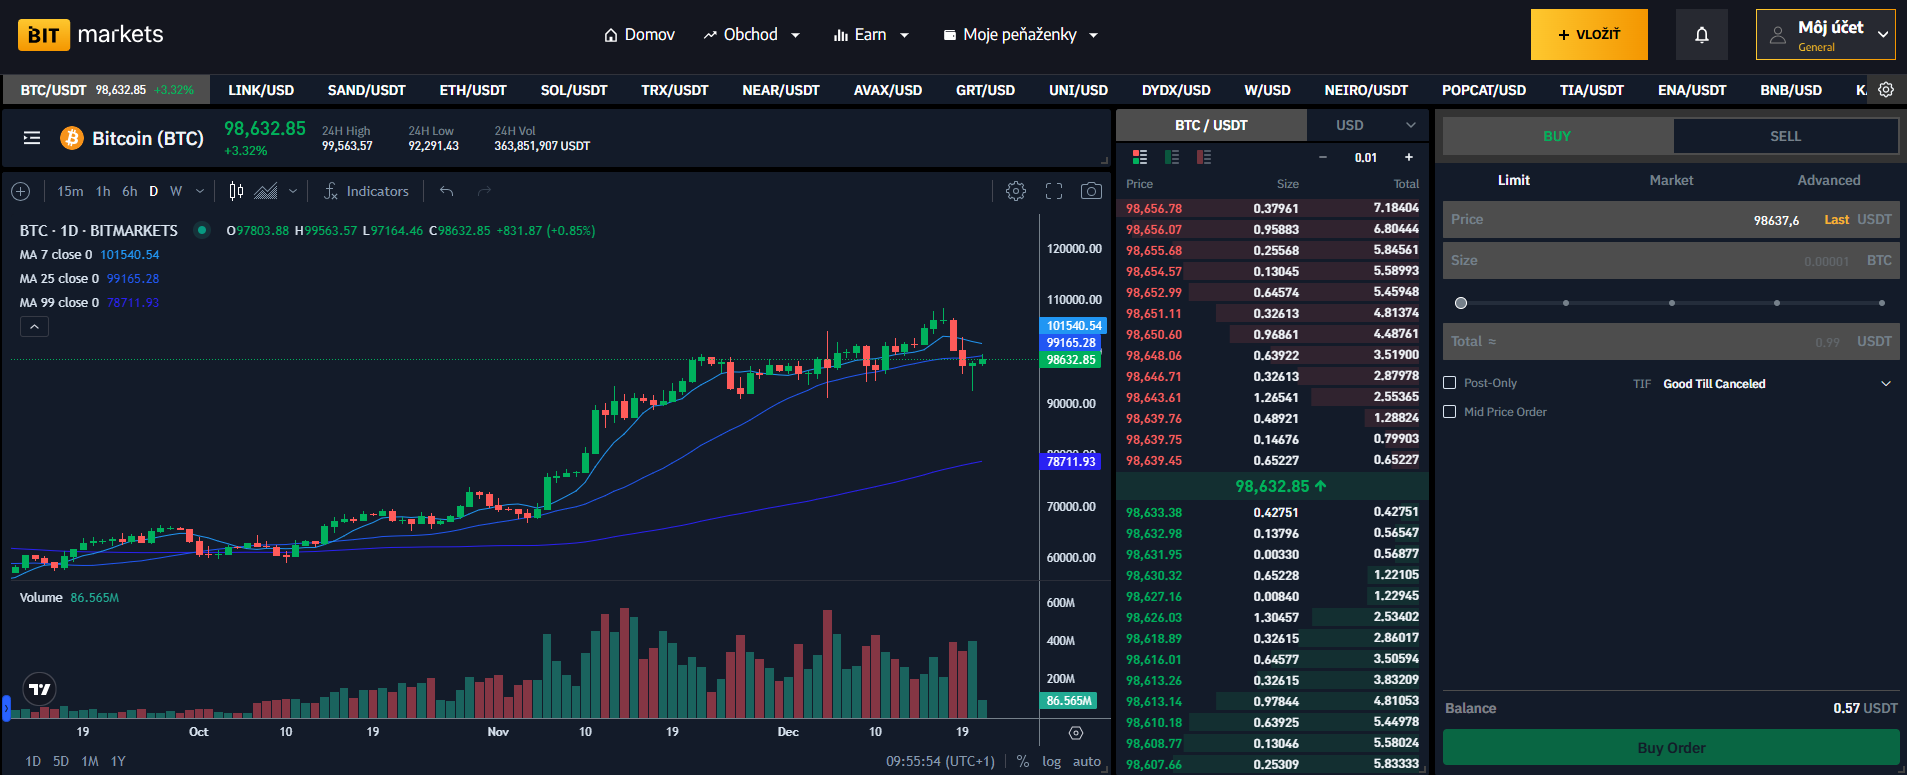Enable the Post-Only checkbox
1907x775 pixels.
coord(1450,383)
